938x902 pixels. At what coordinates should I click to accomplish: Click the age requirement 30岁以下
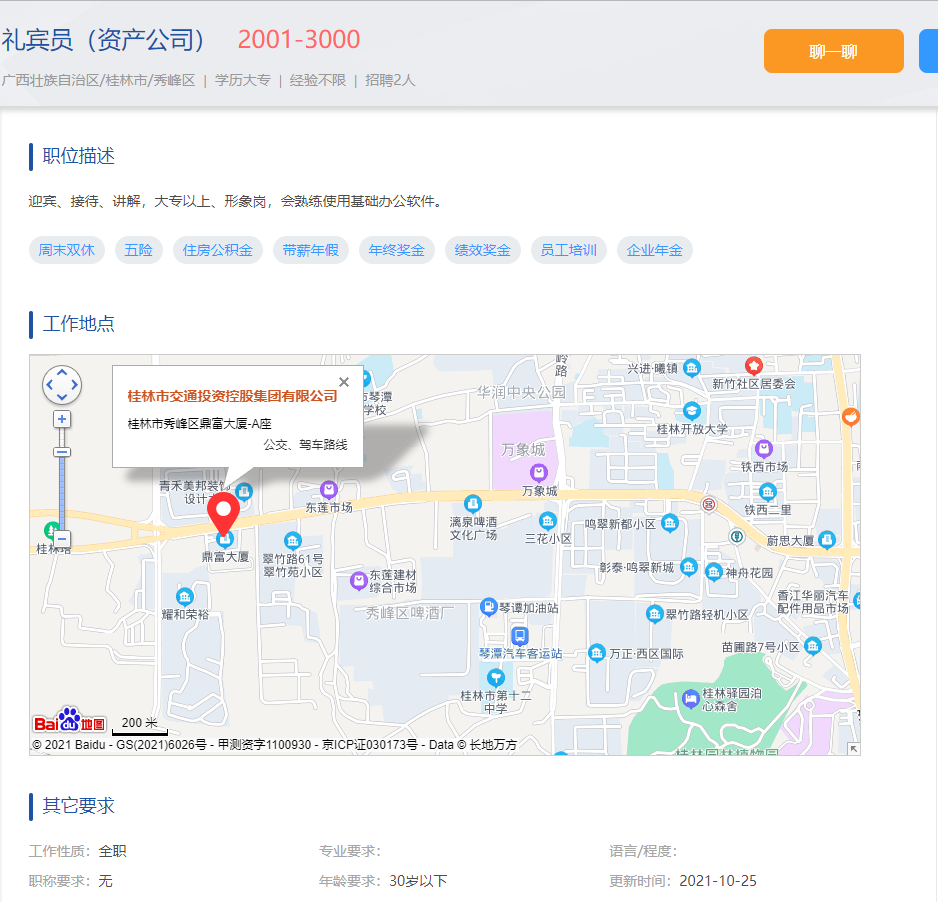[x=418, y=880]
